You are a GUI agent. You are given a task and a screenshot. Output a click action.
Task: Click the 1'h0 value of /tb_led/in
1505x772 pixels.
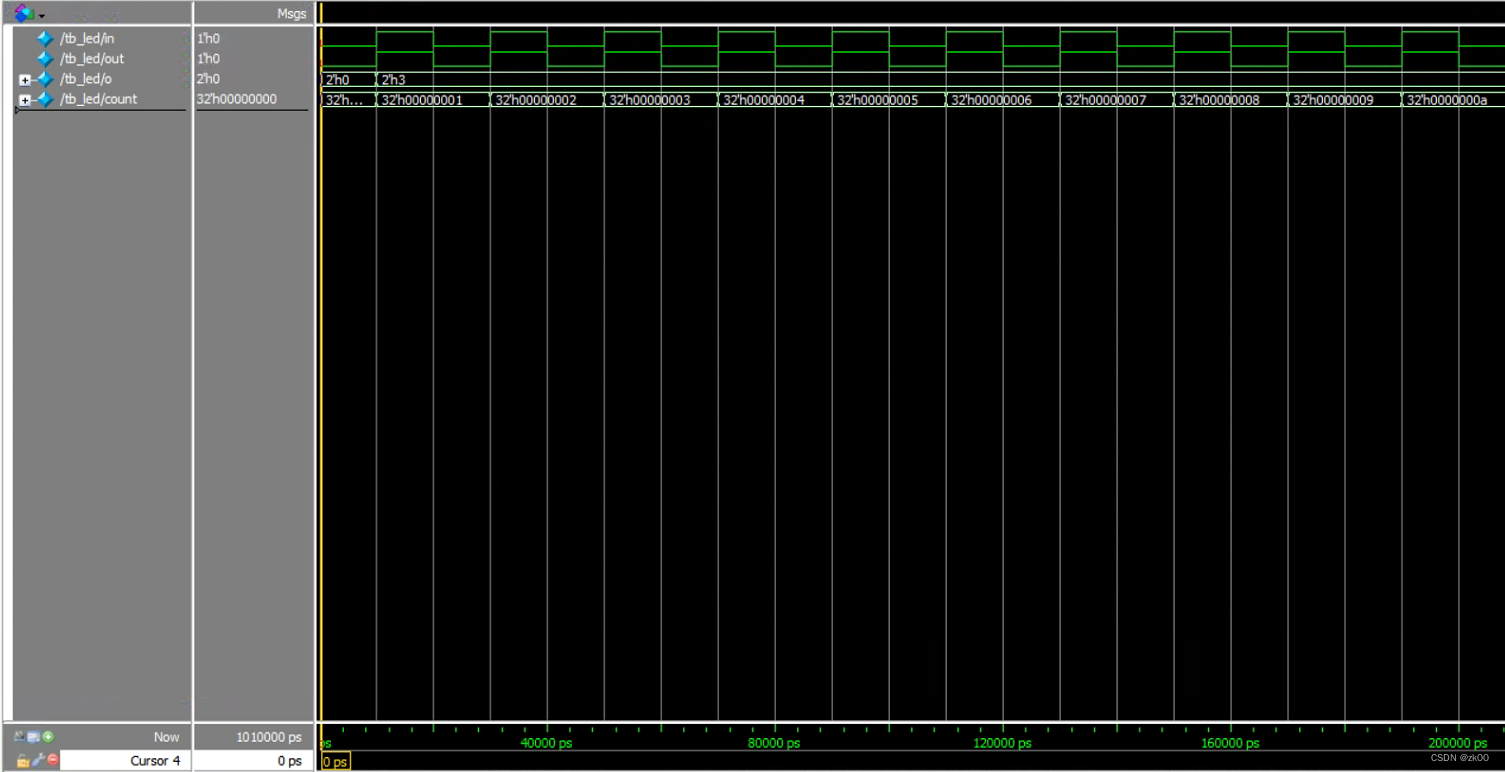[208, 39]
